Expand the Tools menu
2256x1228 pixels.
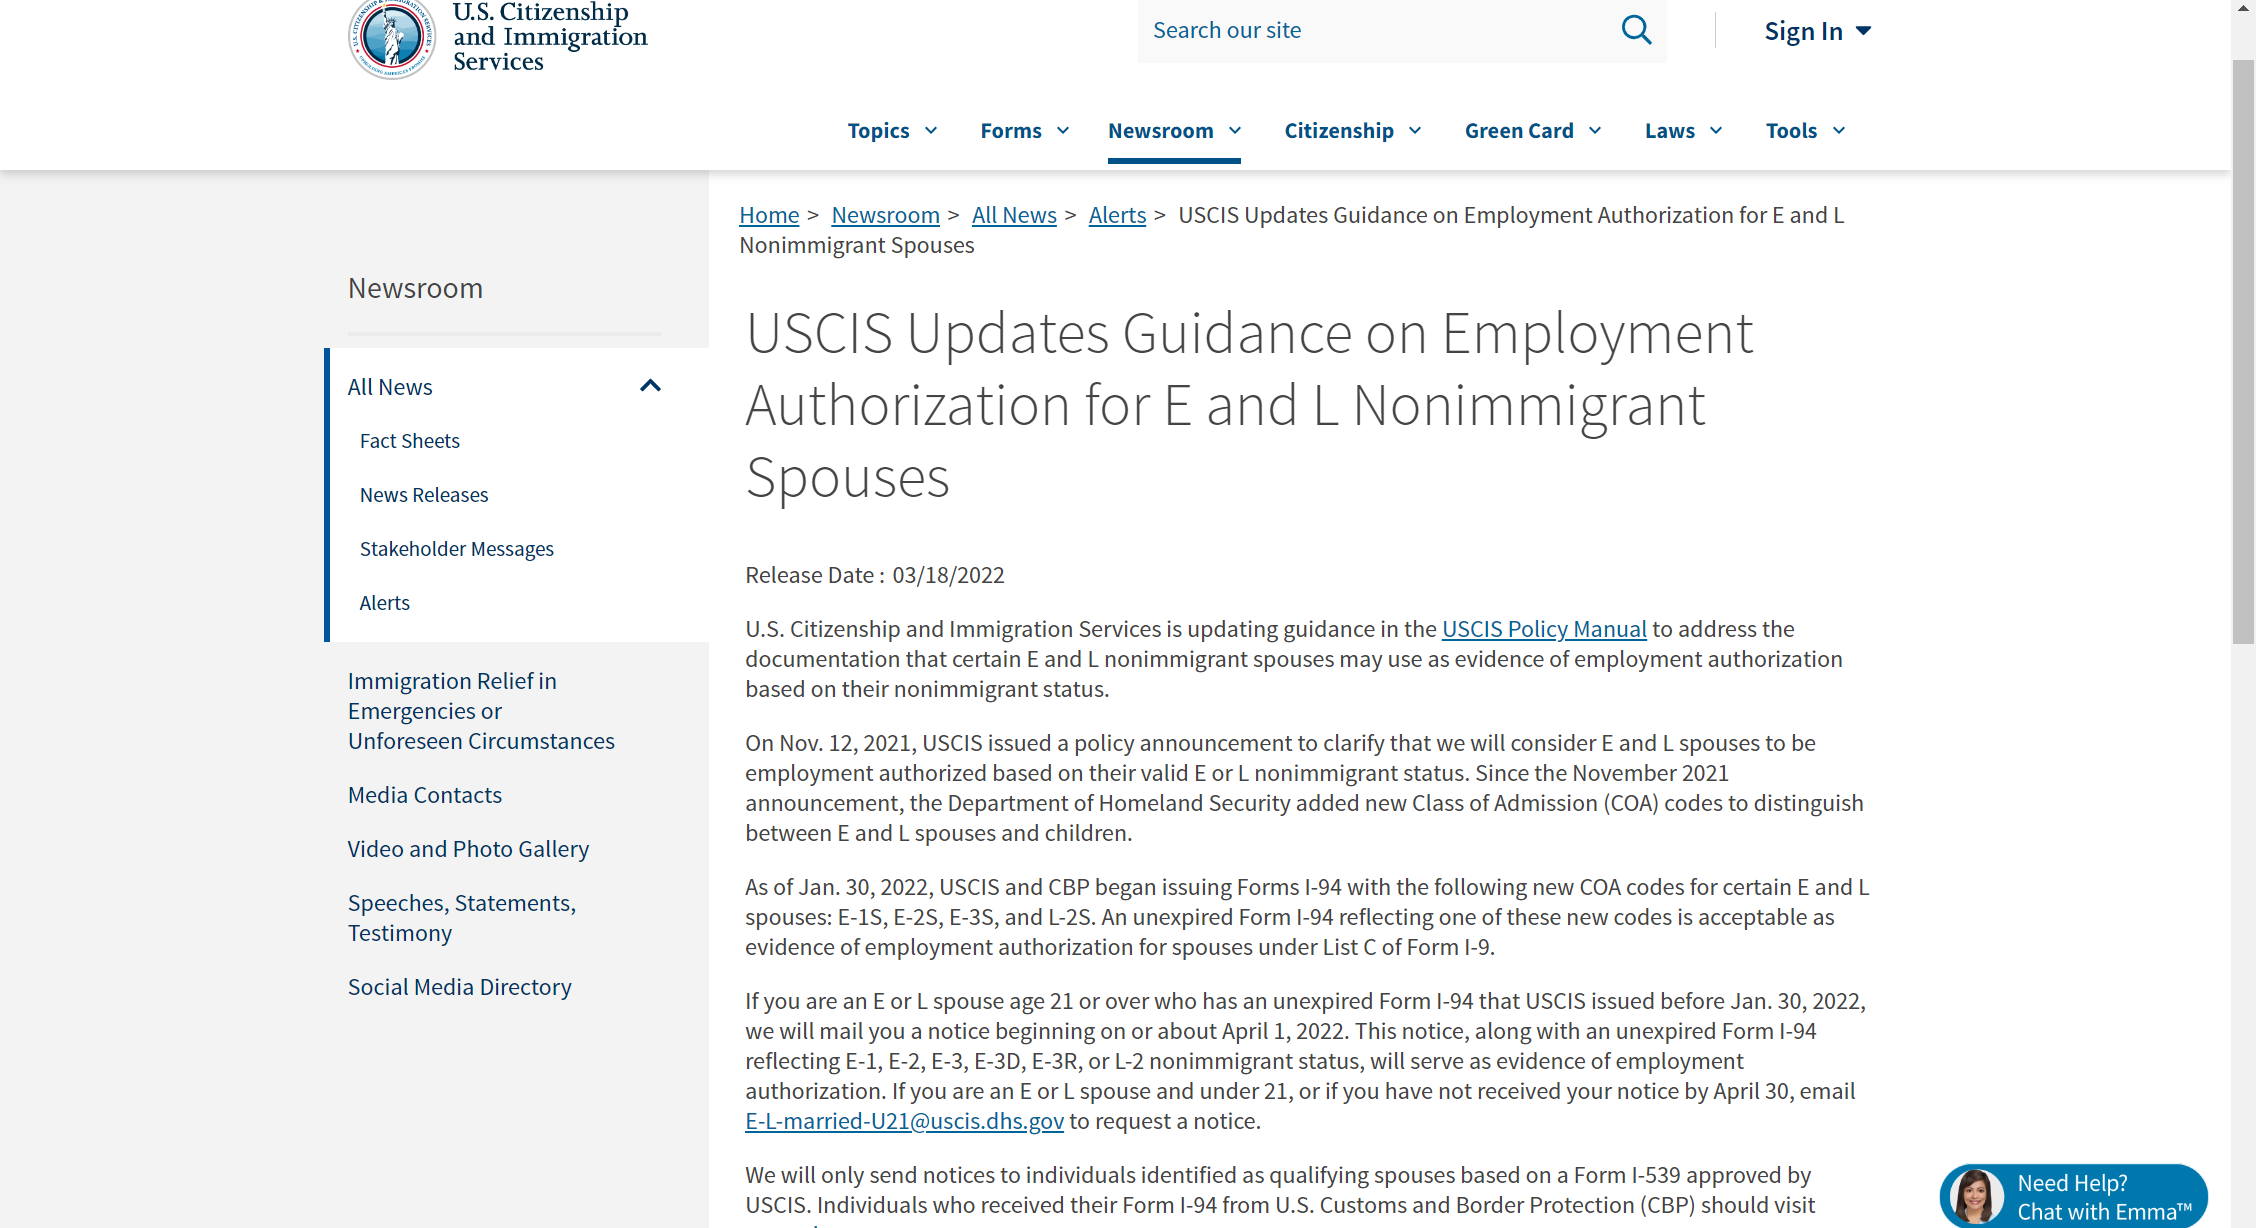pyautogui.click(x=1805, y=131)
